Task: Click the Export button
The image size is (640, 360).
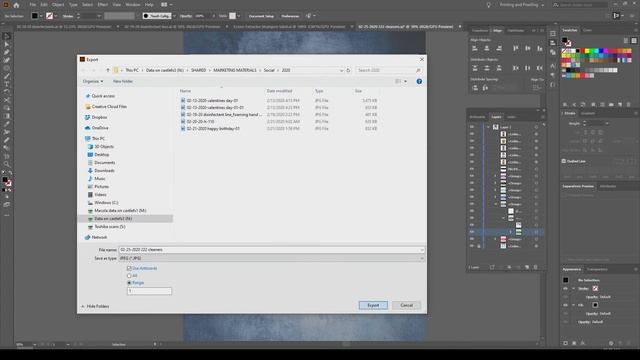Action: 373,305
